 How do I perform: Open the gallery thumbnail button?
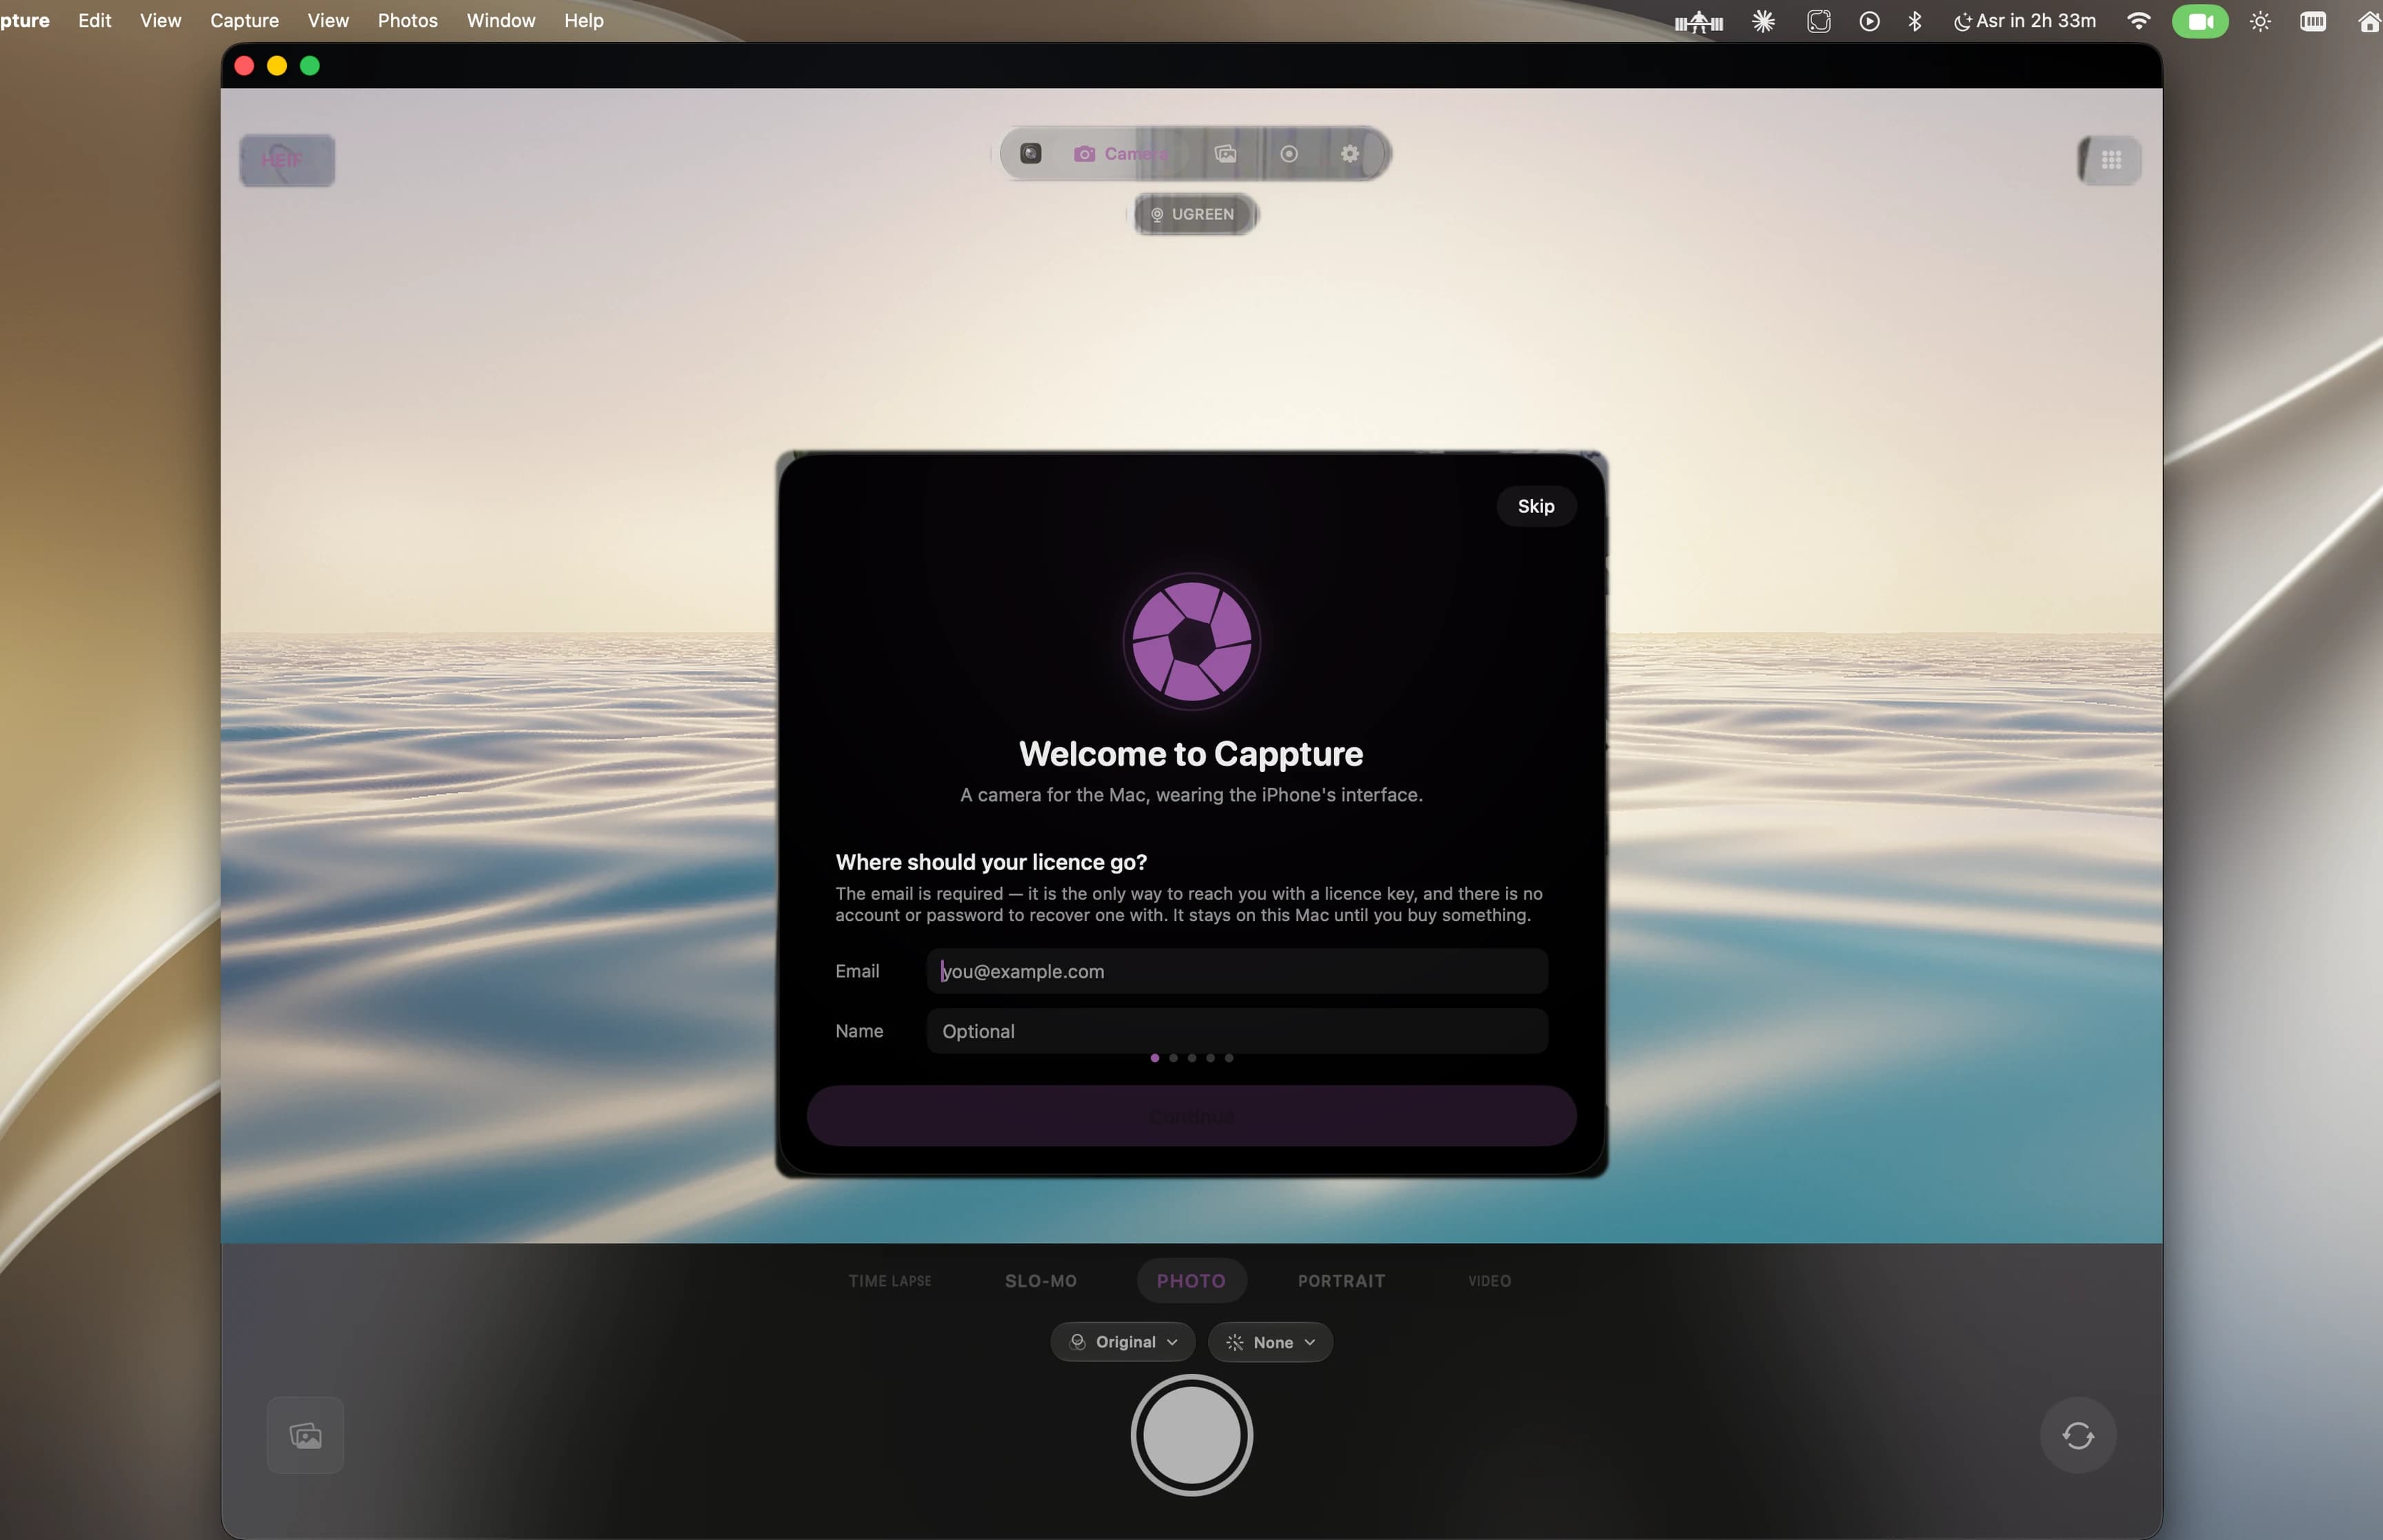pos(305,1435)
